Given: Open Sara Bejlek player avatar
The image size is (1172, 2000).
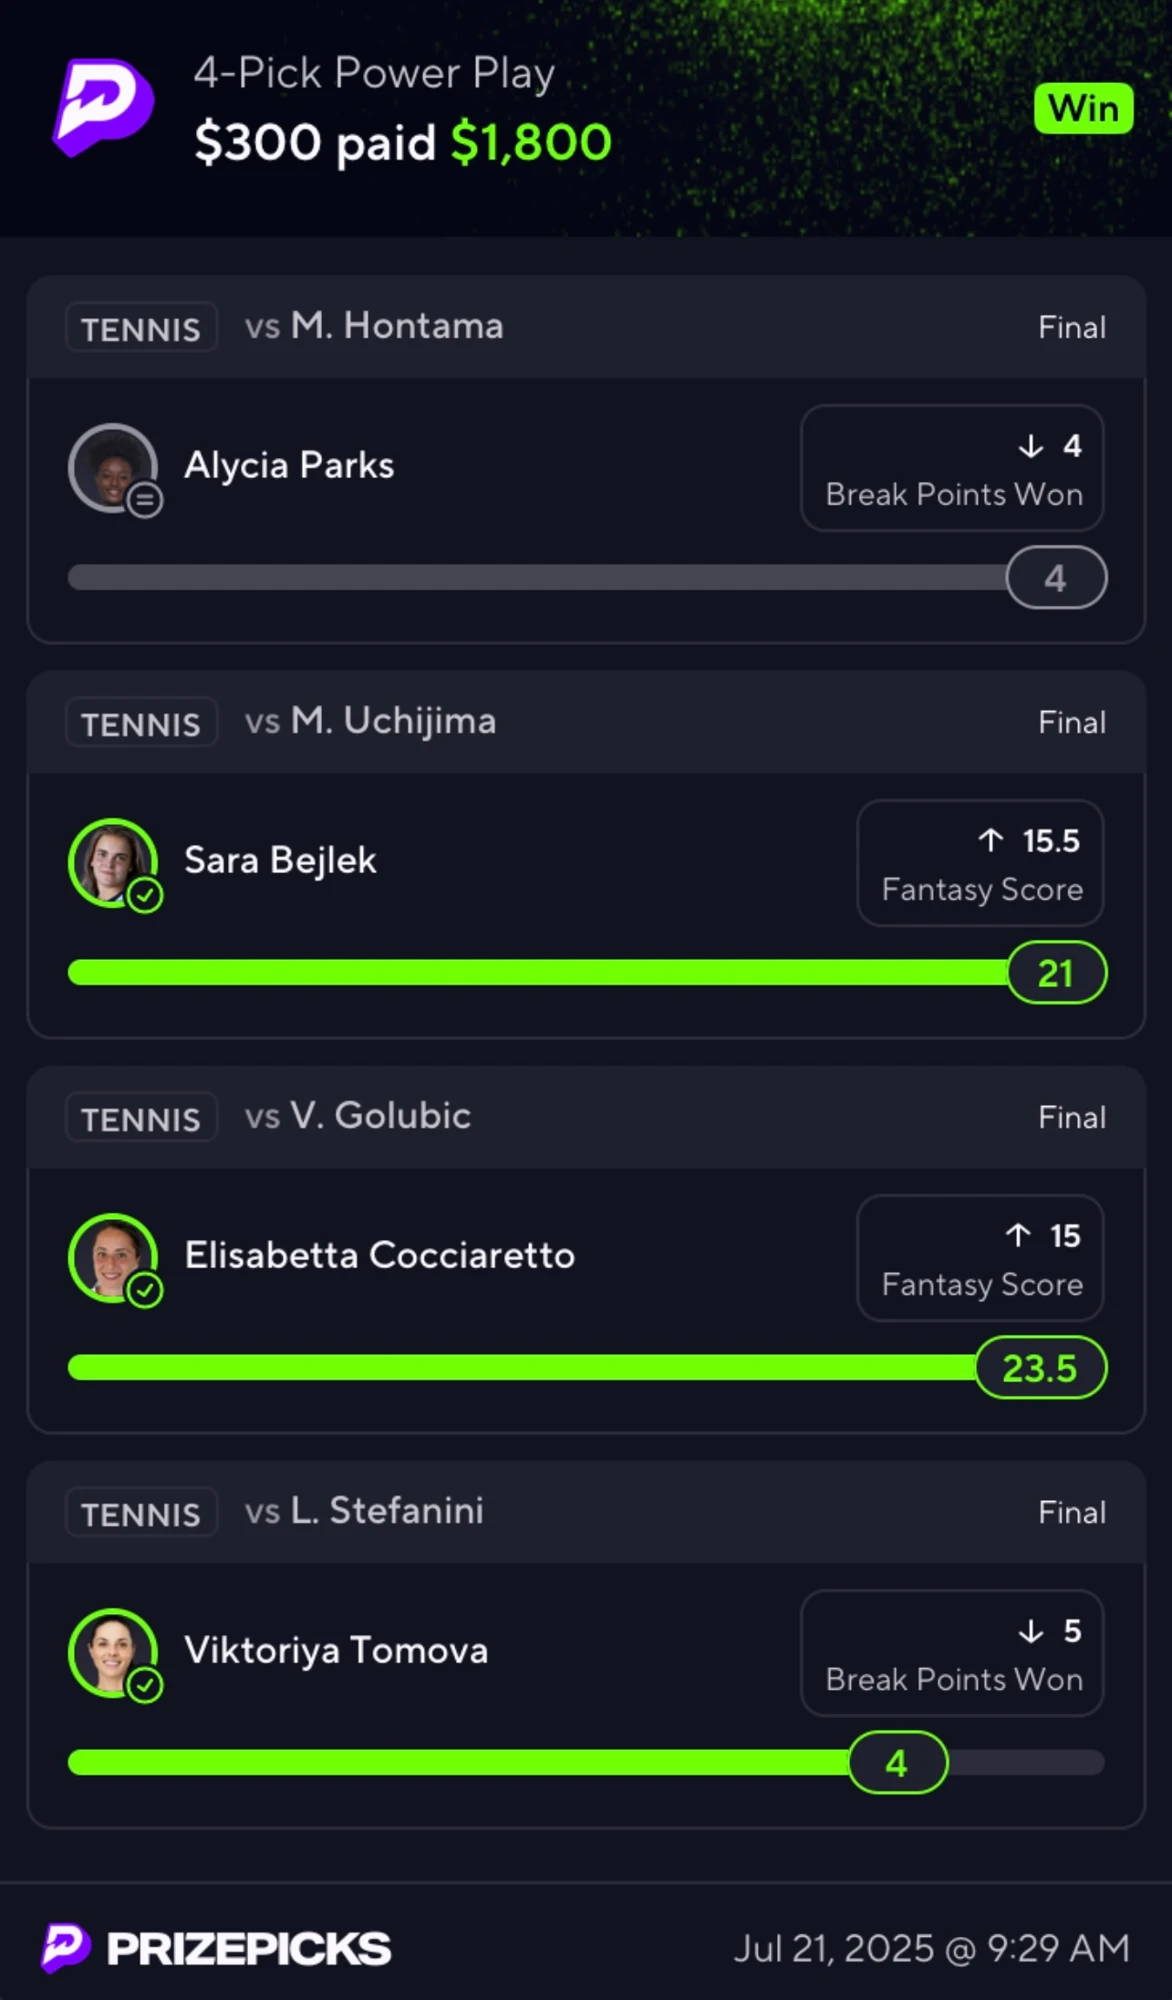Looking at the screenshot, I should coord(113,863).
